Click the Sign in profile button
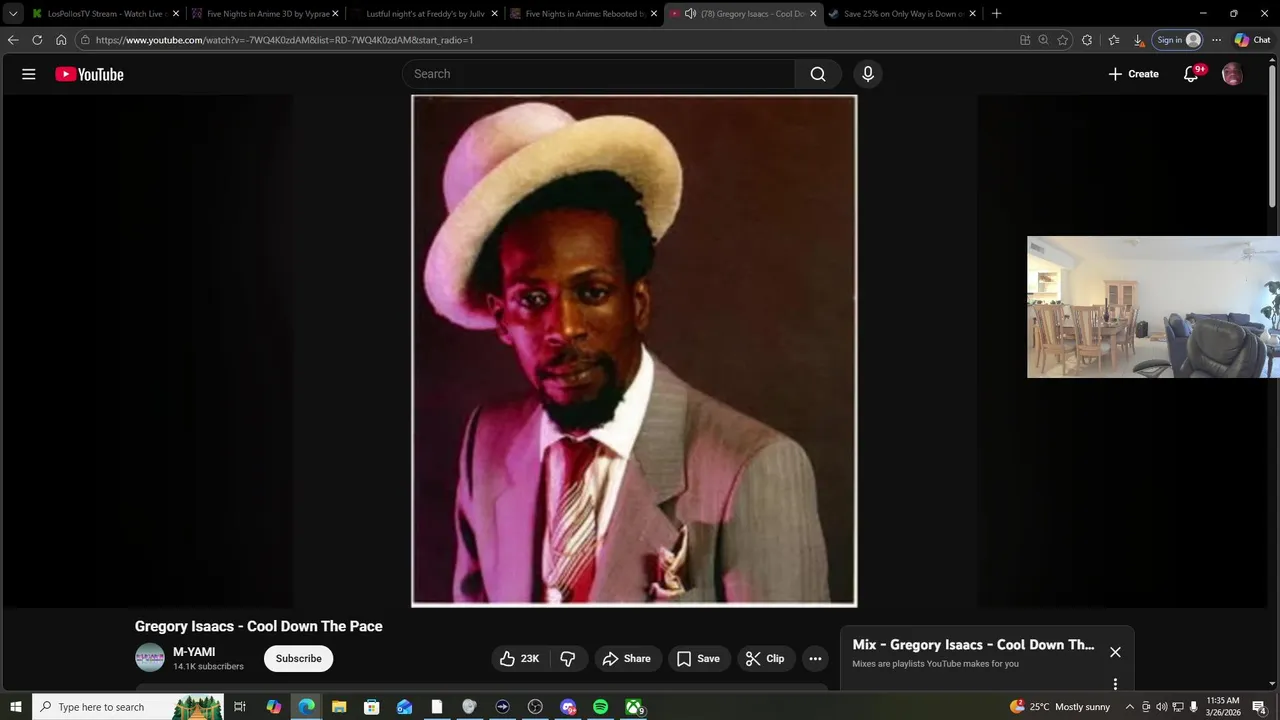This screenshot has height=720, width=1280. click(x=1177, y=40)
